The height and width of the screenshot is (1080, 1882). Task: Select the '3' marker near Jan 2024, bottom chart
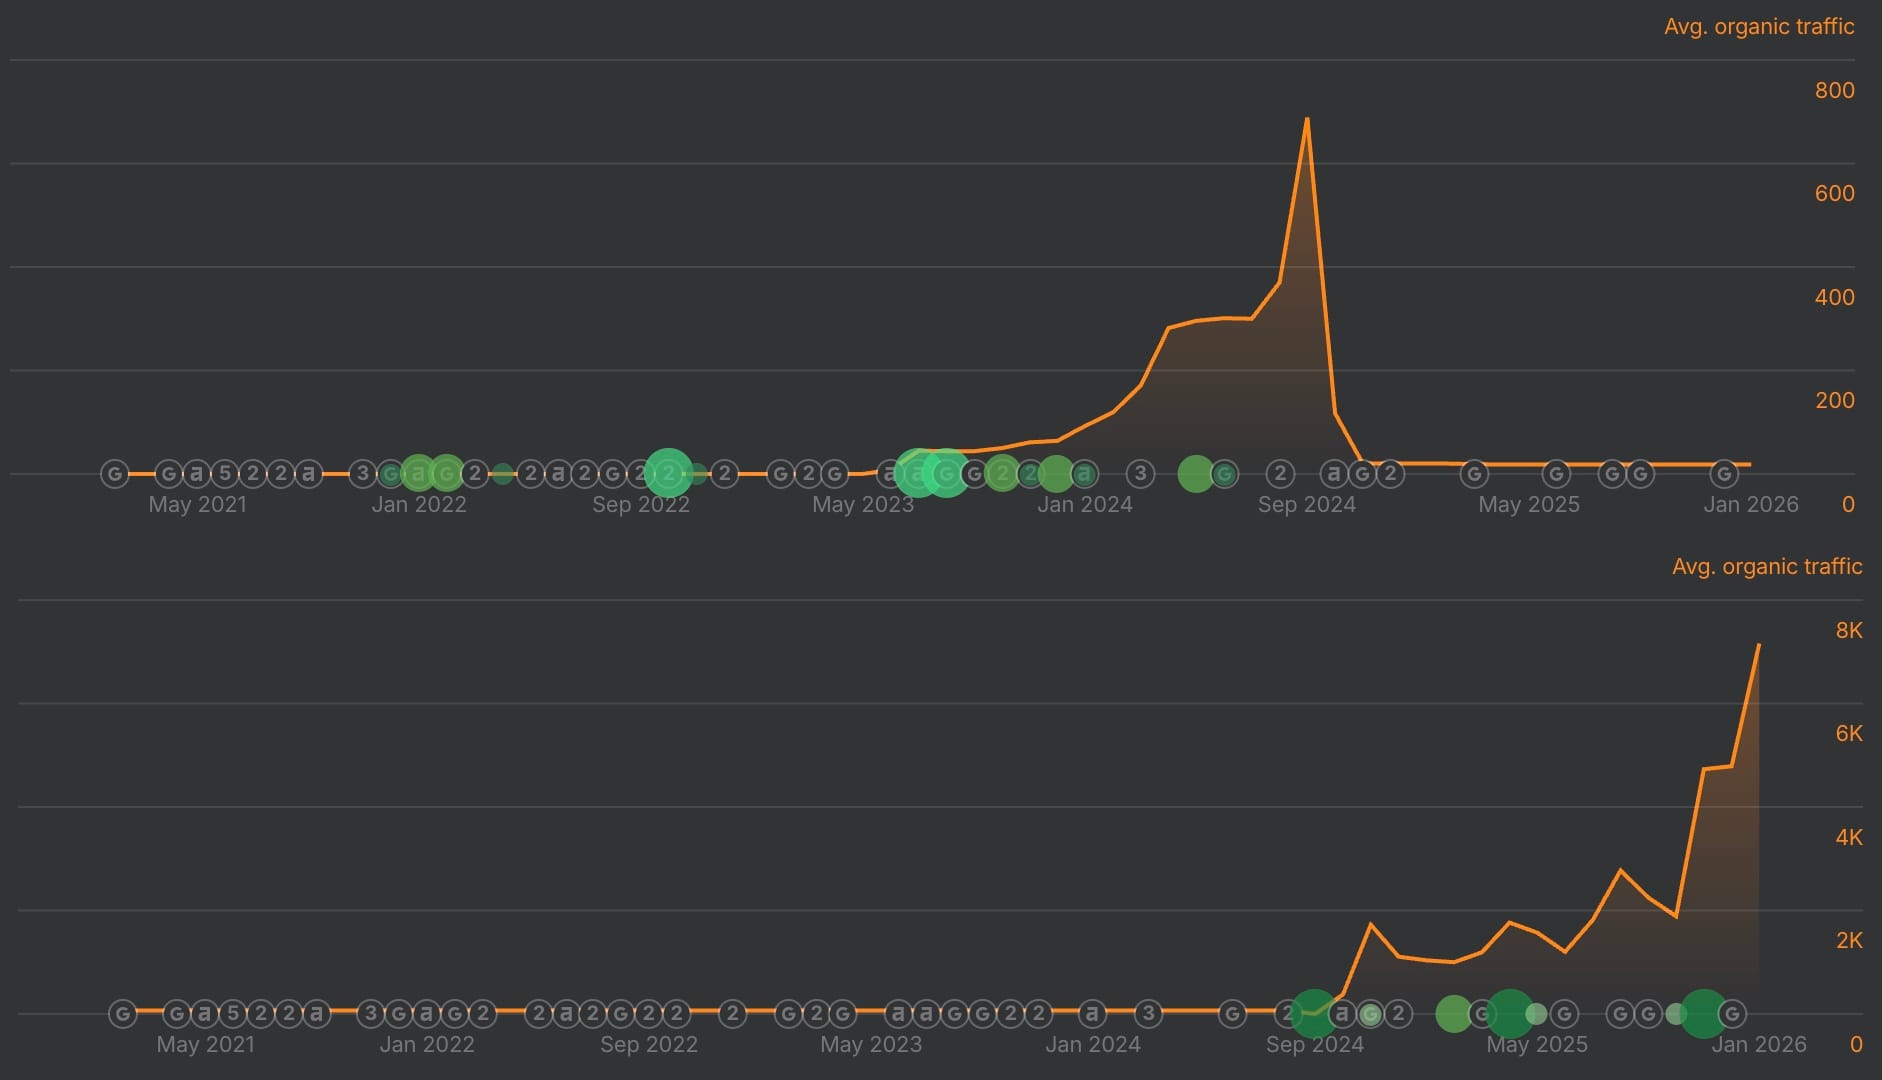(x=1148, y=1013)
